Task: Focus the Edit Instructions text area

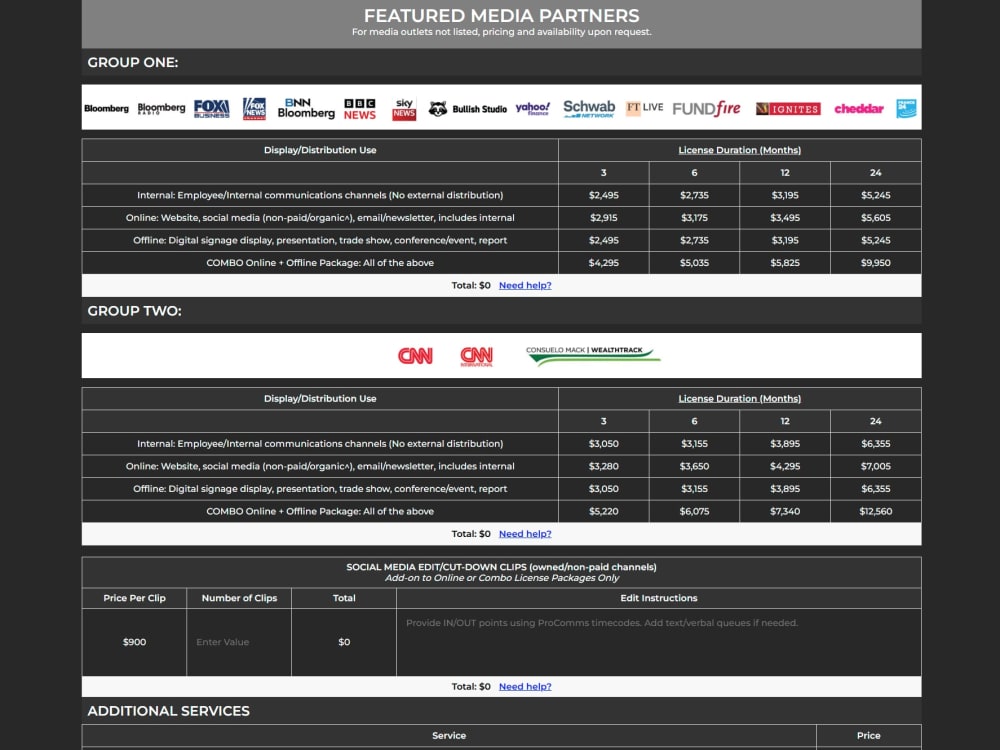Action: pos(659,642)
